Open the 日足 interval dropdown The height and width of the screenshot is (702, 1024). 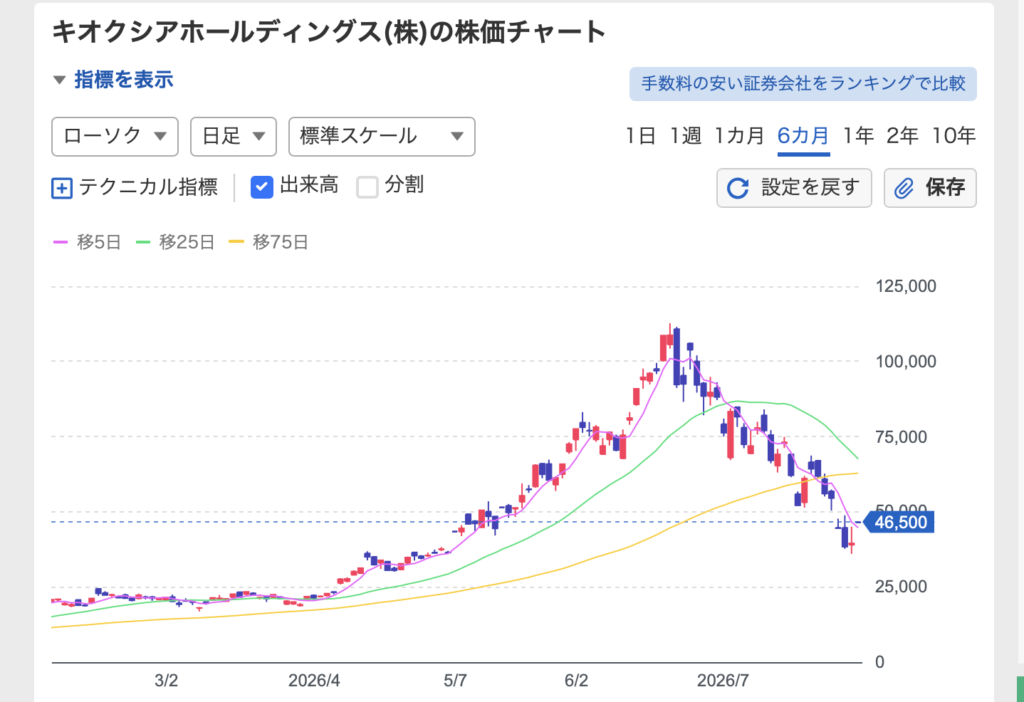(233, 136)
